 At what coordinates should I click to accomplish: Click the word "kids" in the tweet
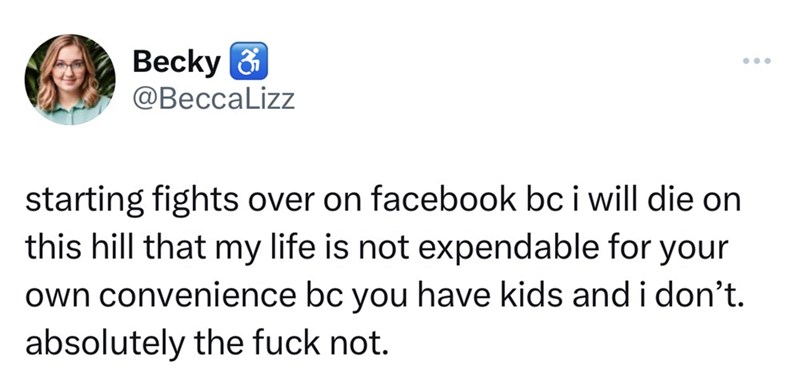point(535,296)
